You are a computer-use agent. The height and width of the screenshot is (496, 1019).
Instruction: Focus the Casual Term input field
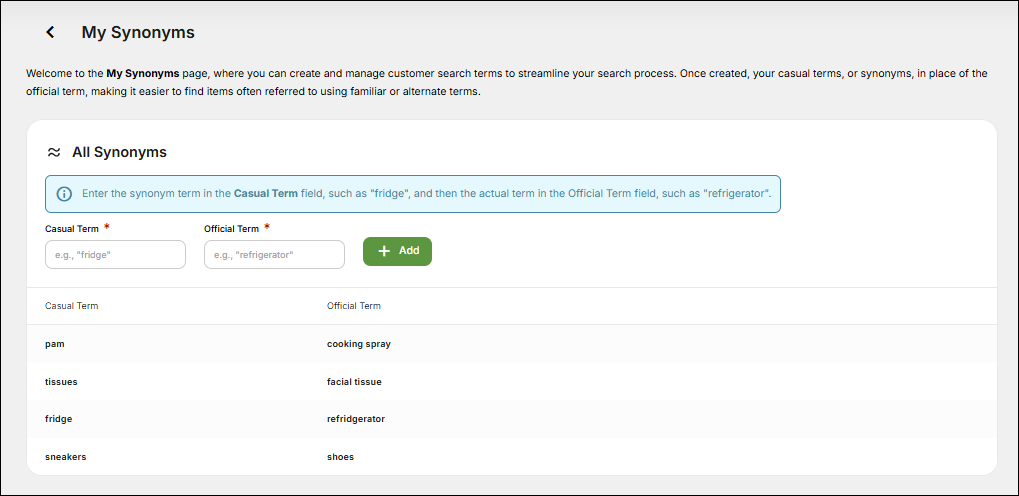(x=115, y=255)
